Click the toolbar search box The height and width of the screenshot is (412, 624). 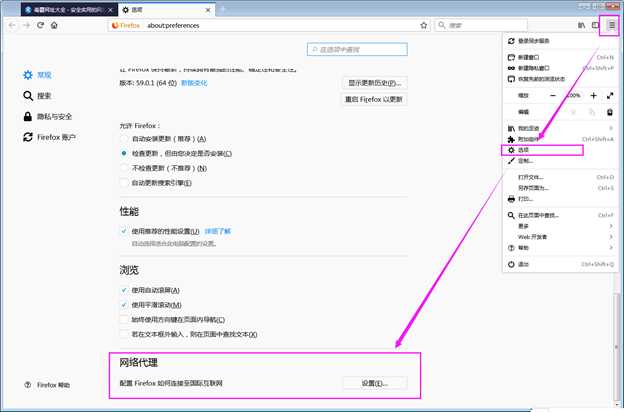coord(481,25)
